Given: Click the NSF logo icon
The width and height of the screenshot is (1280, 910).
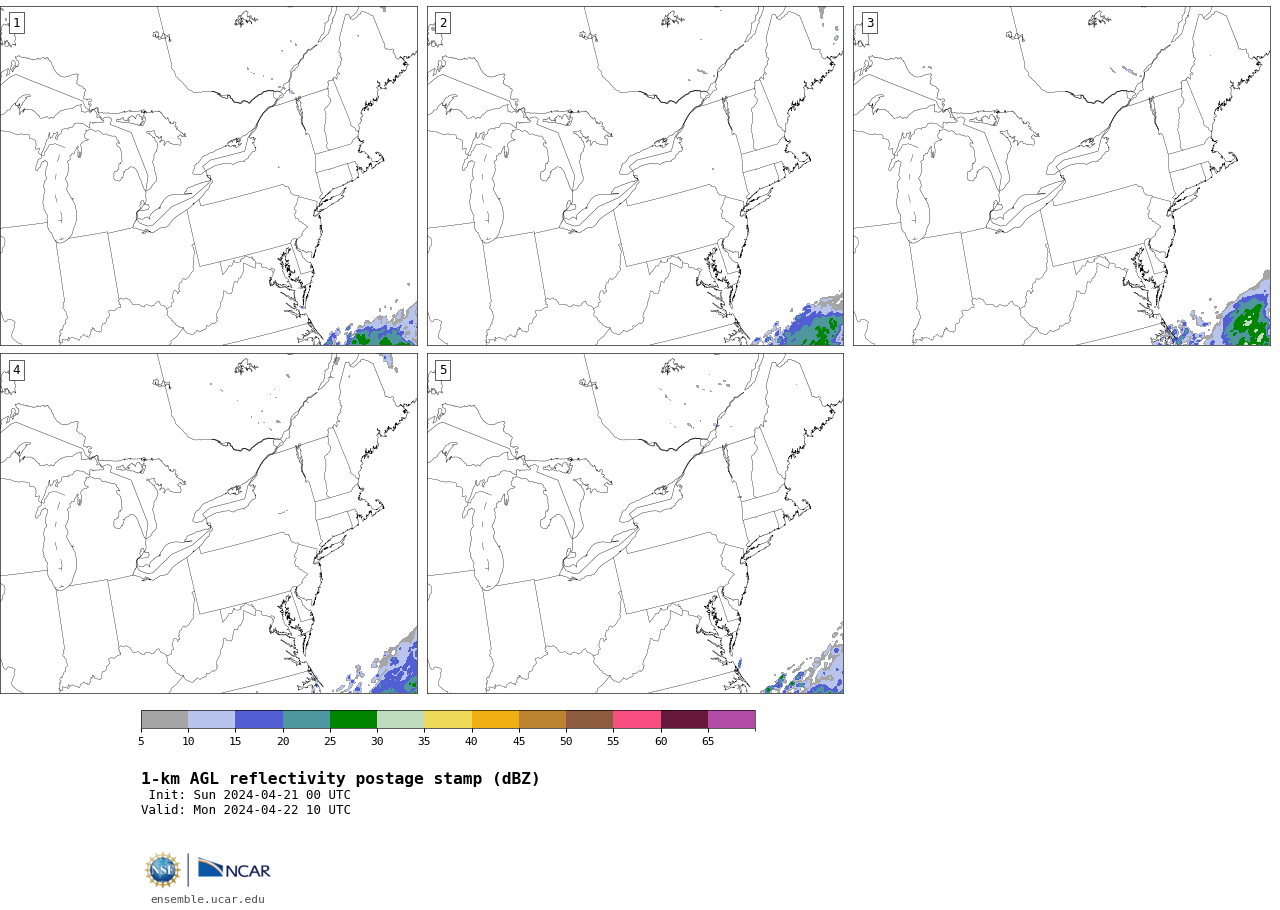Looking at the screenshot, I should point(163,870).
